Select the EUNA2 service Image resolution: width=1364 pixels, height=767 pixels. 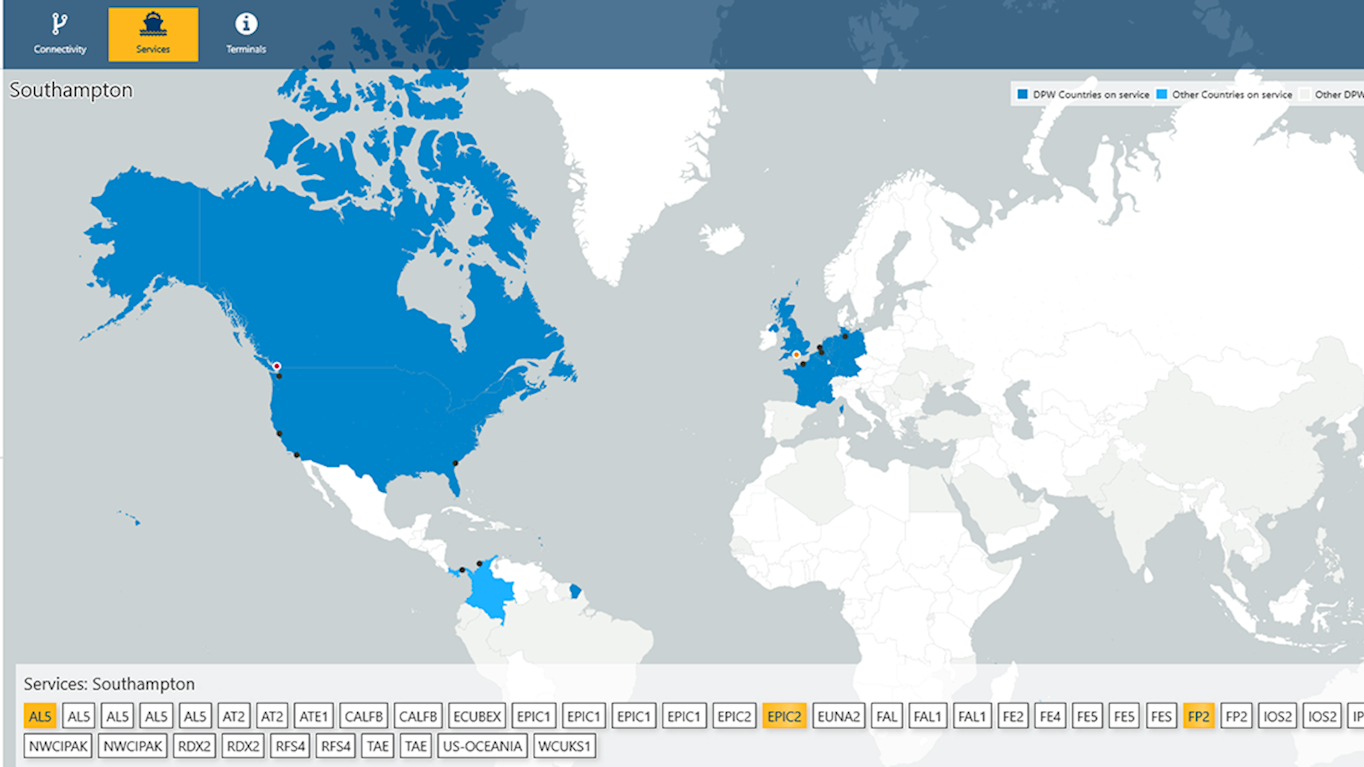point(838,716)
